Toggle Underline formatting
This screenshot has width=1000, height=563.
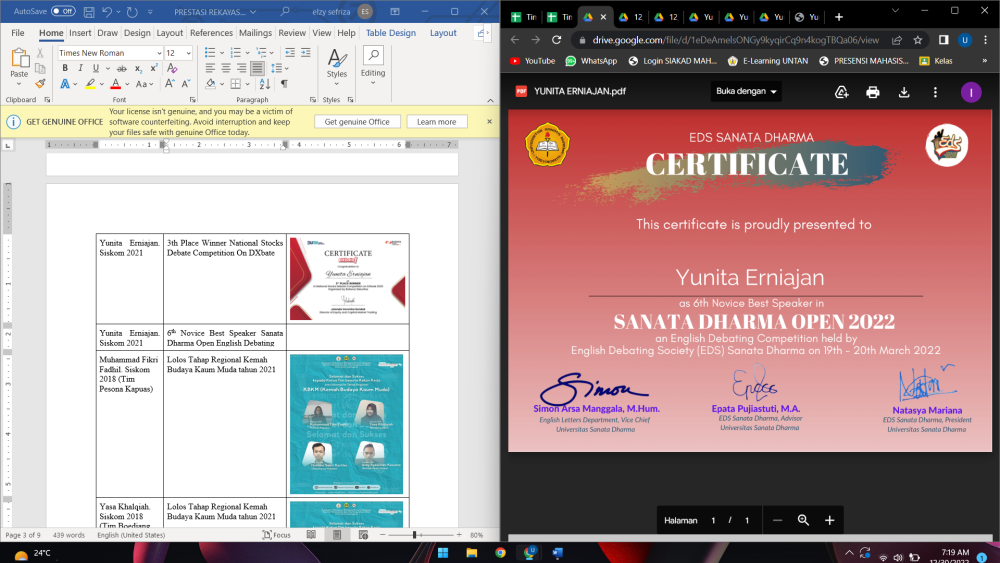tap(96, 68)
